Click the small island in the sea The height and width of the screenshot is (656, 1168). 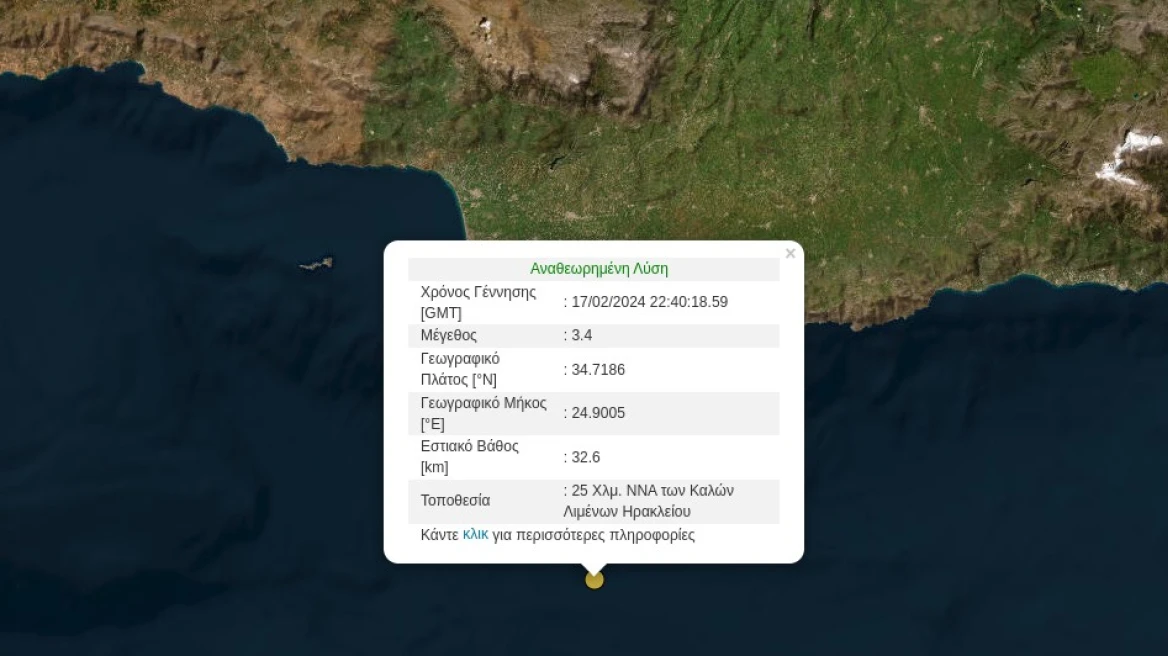(316, 264)
